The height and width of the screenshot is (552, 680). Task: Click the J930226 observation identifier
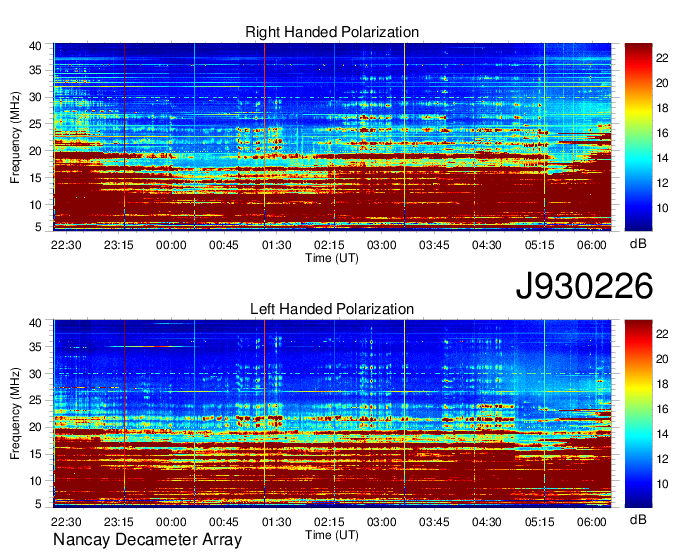tap(584, 286)
